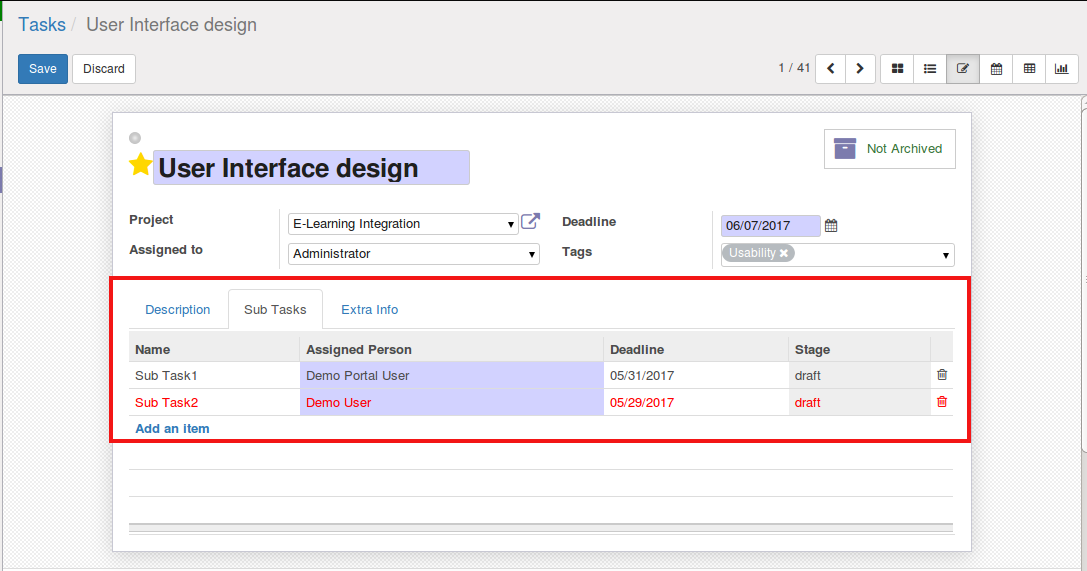
Task: Open calendar view icon
Action: pos(996,69)
